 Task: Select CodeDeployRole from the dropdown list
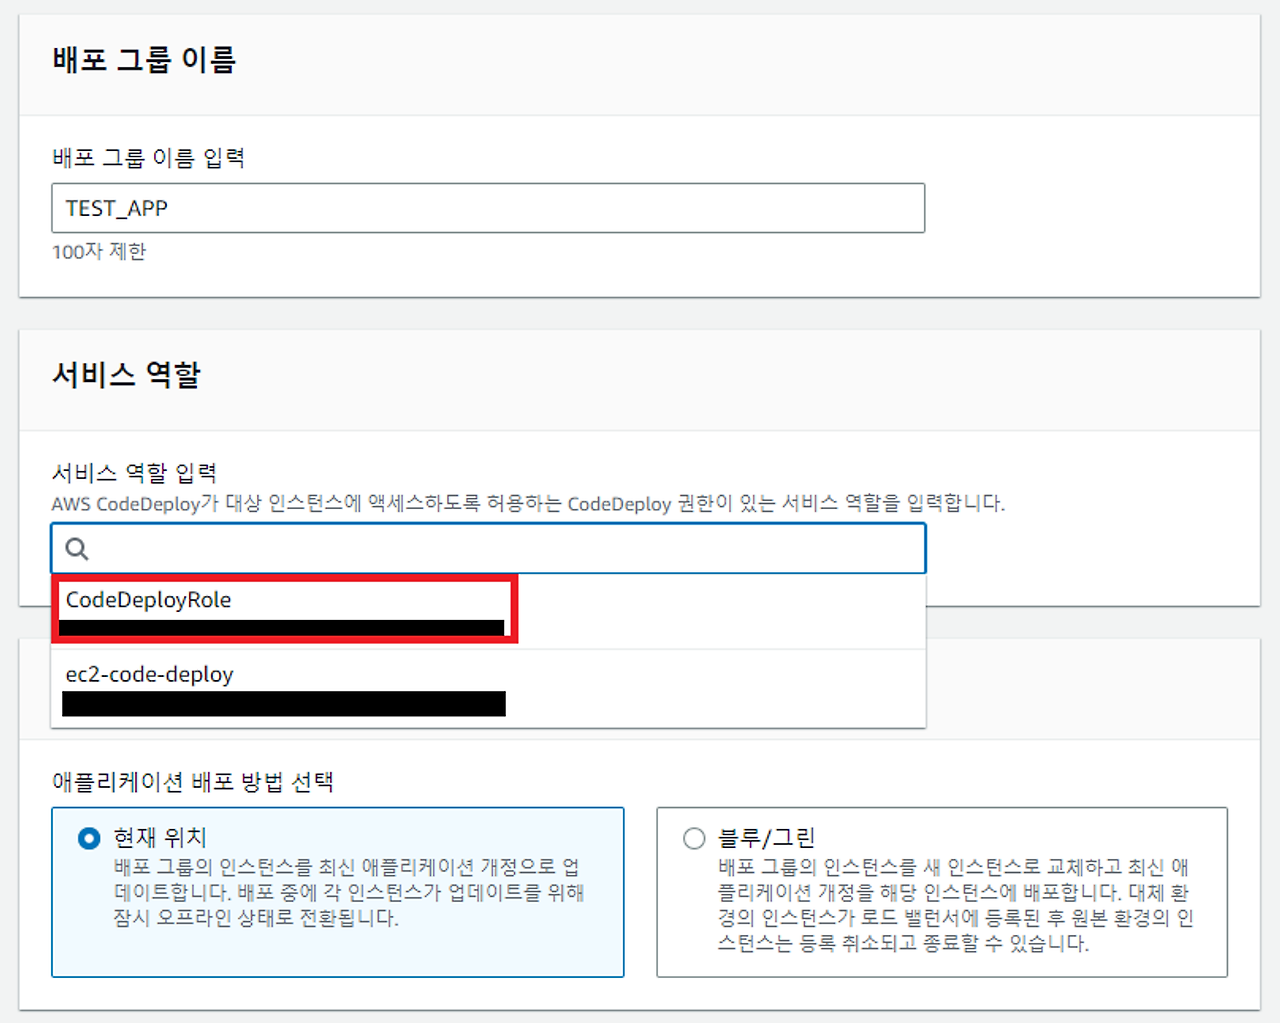[148, 600]
